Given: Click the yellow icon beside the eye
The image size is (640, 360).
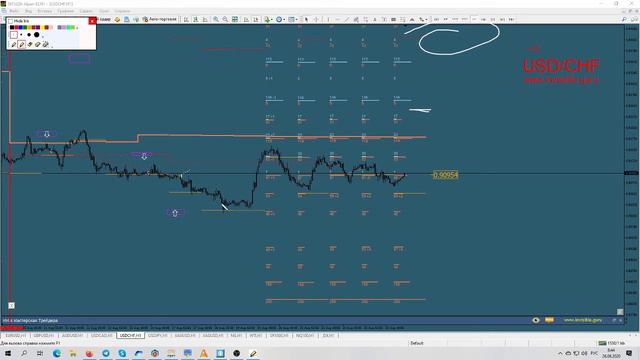Looking at the screenshot, I should [x=549, y=320].
